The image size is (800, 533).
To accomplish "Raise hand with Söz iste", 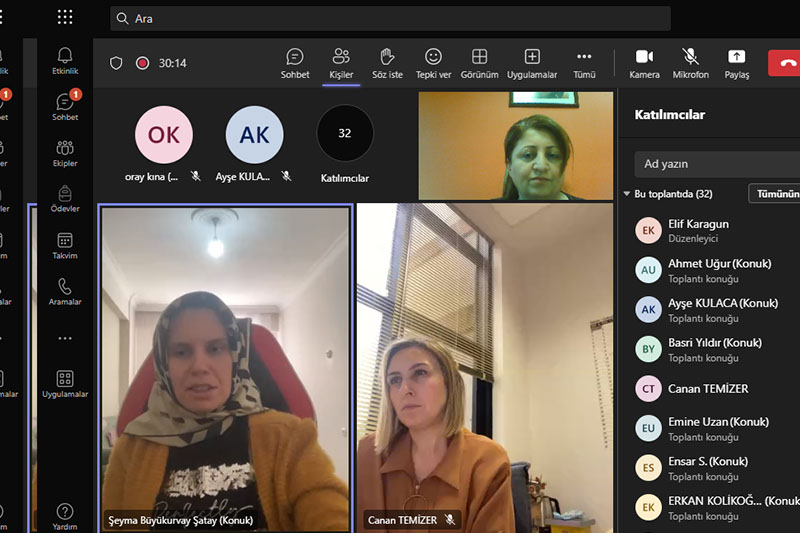I will pos(387,63).
